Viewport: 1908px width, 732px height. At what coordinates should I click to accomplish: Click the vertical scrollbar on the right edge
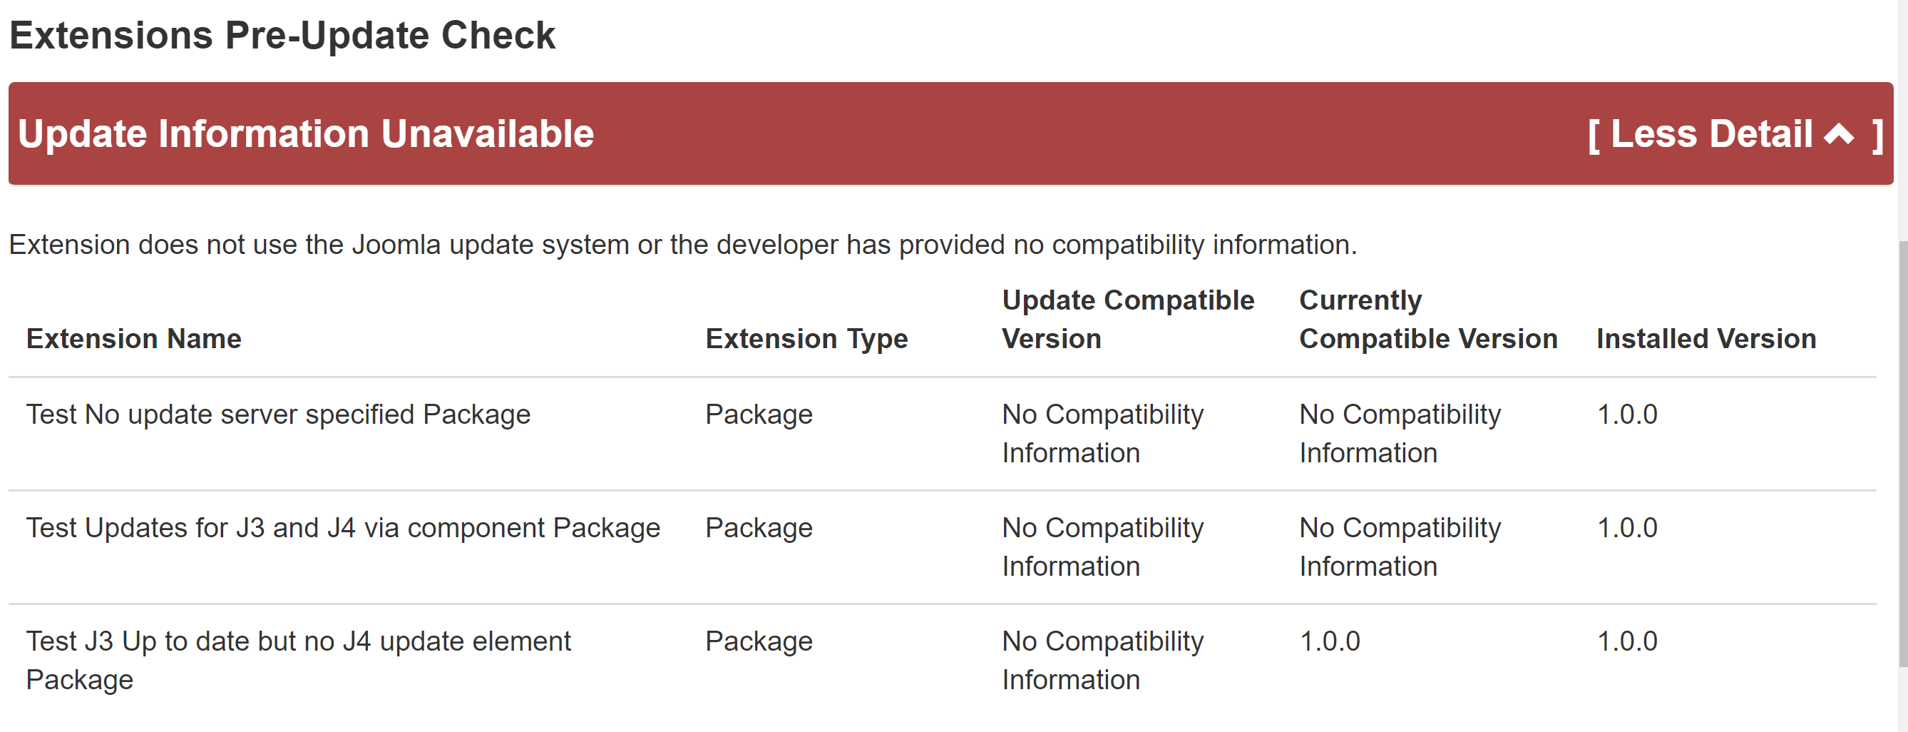(x=1902, y=450)
